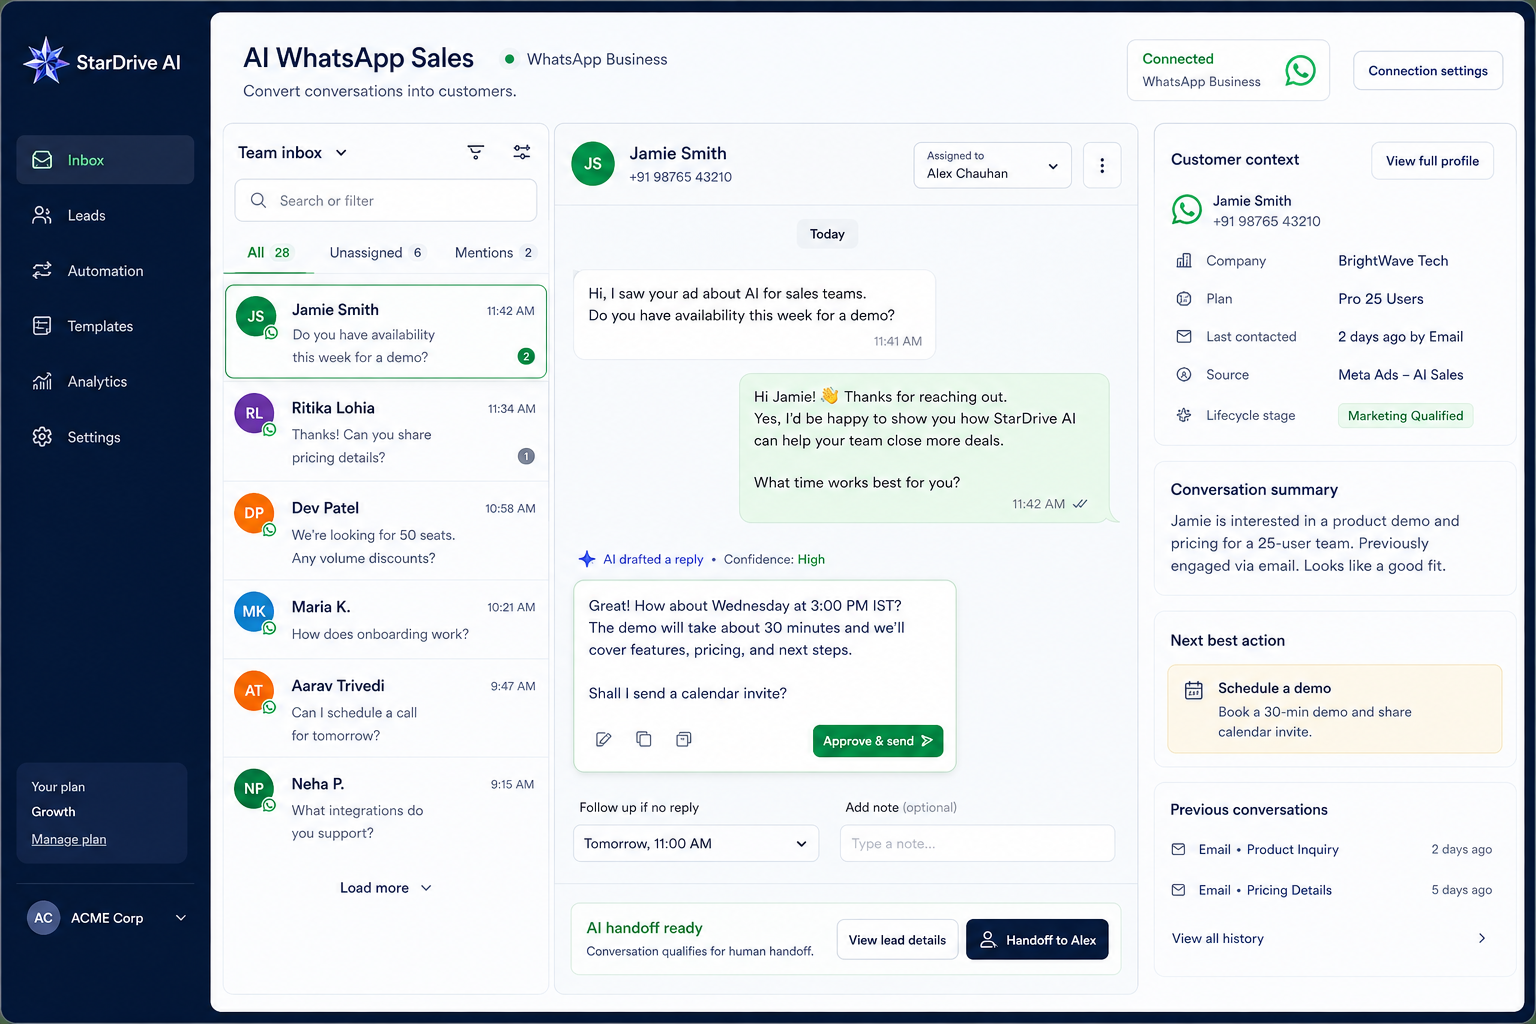1536x1024 pixels.
Task: Open inbox display options sliders icon
Action: [522, 152]
